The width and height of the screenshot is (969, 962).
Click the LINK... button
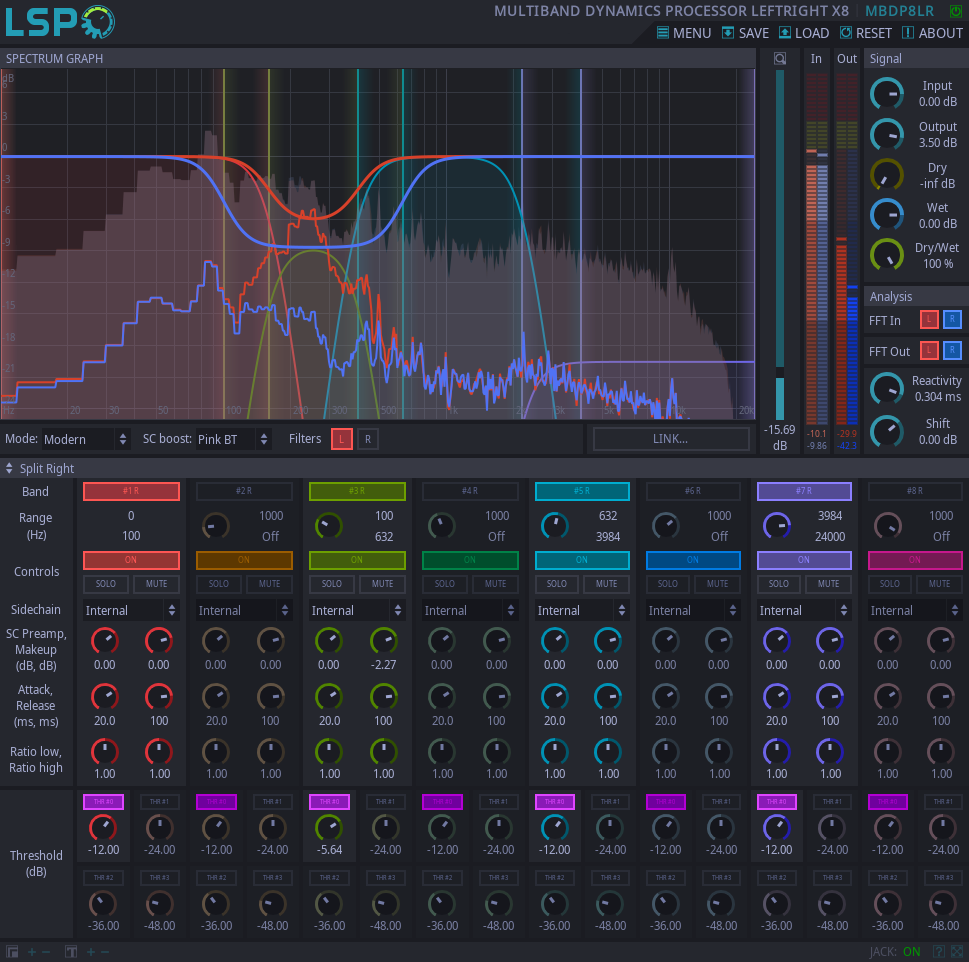pyautogui.click(x=671, y=439)
